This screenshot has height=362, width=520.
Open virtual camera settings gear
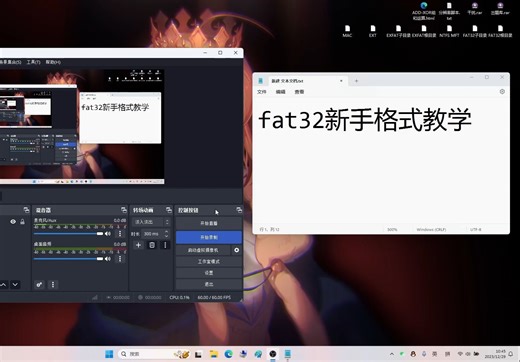pyautogui.click(x=236, y=250)
